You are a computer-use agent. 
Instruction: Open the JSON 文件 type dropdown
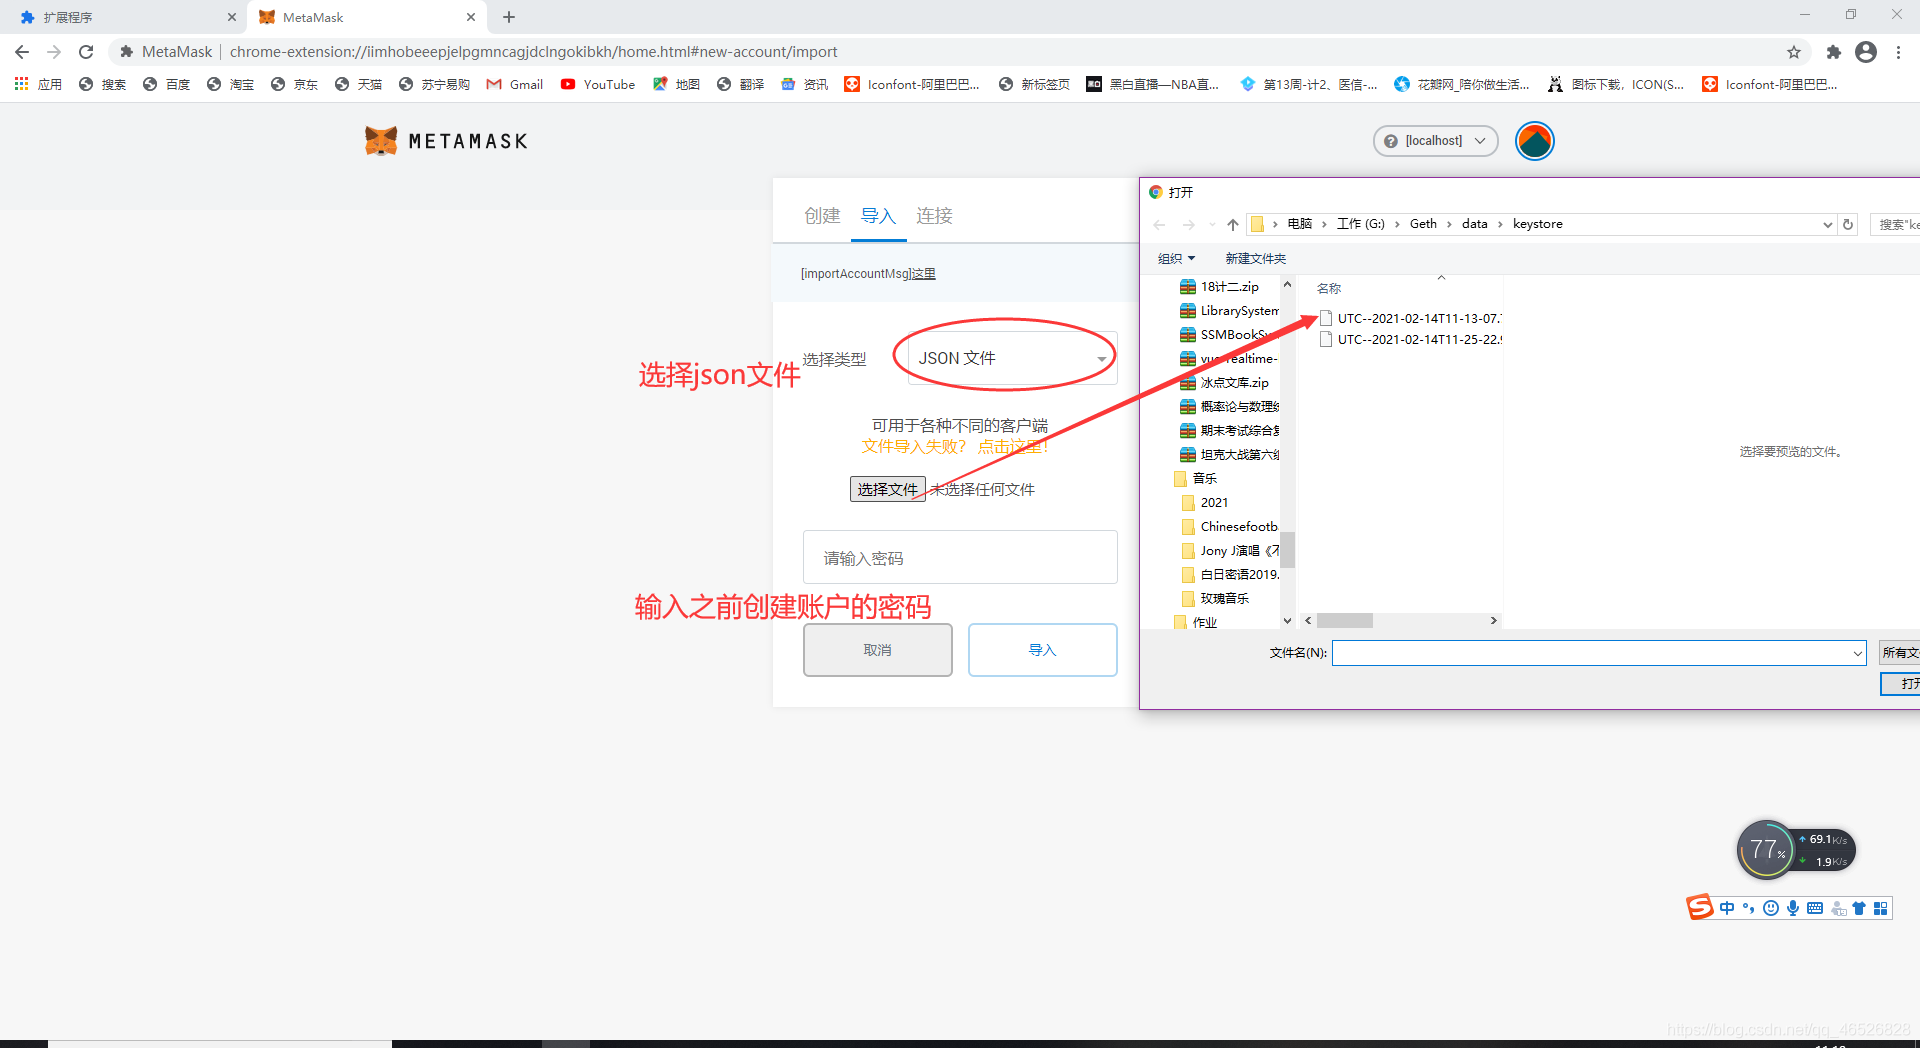pyautogui.click(x=1010, y=358)
